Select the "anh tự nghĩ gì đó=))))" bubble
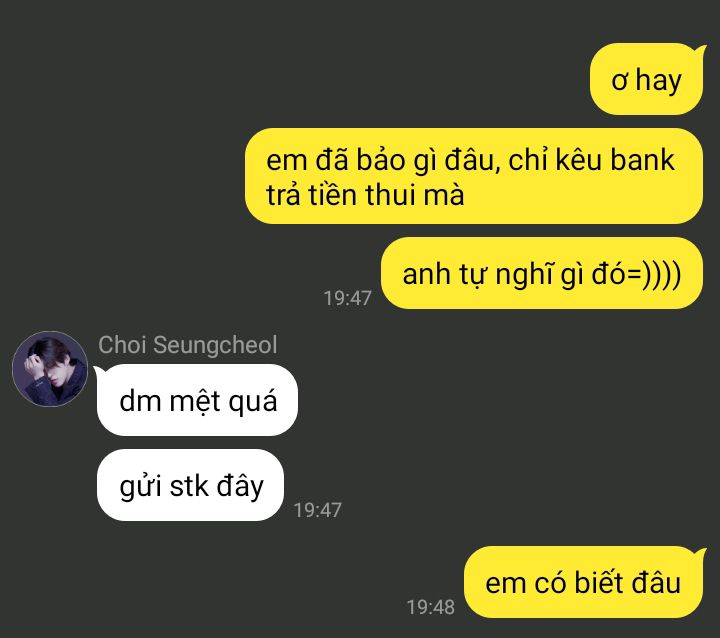The height and width of the screenshot is (638, 720). coord(542,273)
